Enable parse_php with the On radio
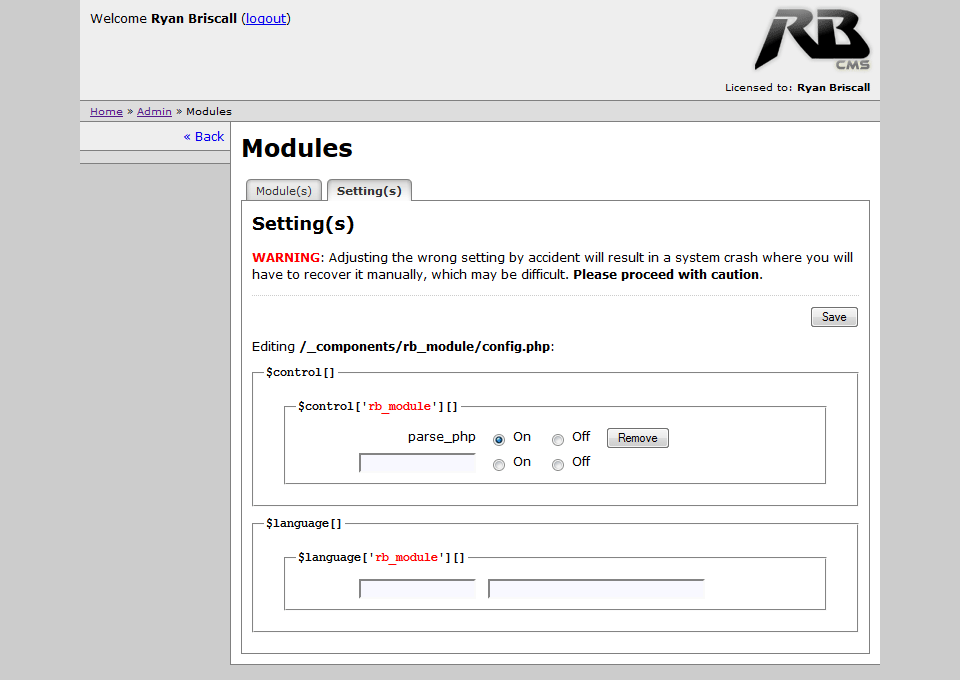The height and width of the screenshot is (680, 960). point(499,439)
